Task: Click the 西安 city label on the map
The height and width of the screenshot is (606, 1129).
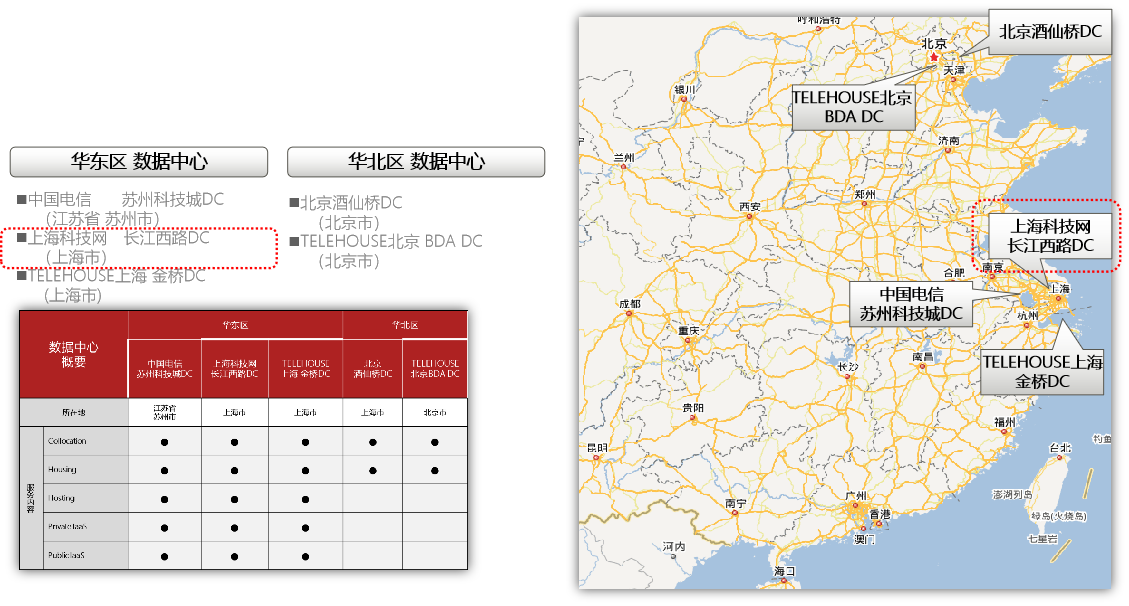Action: [x=750, y=207]
